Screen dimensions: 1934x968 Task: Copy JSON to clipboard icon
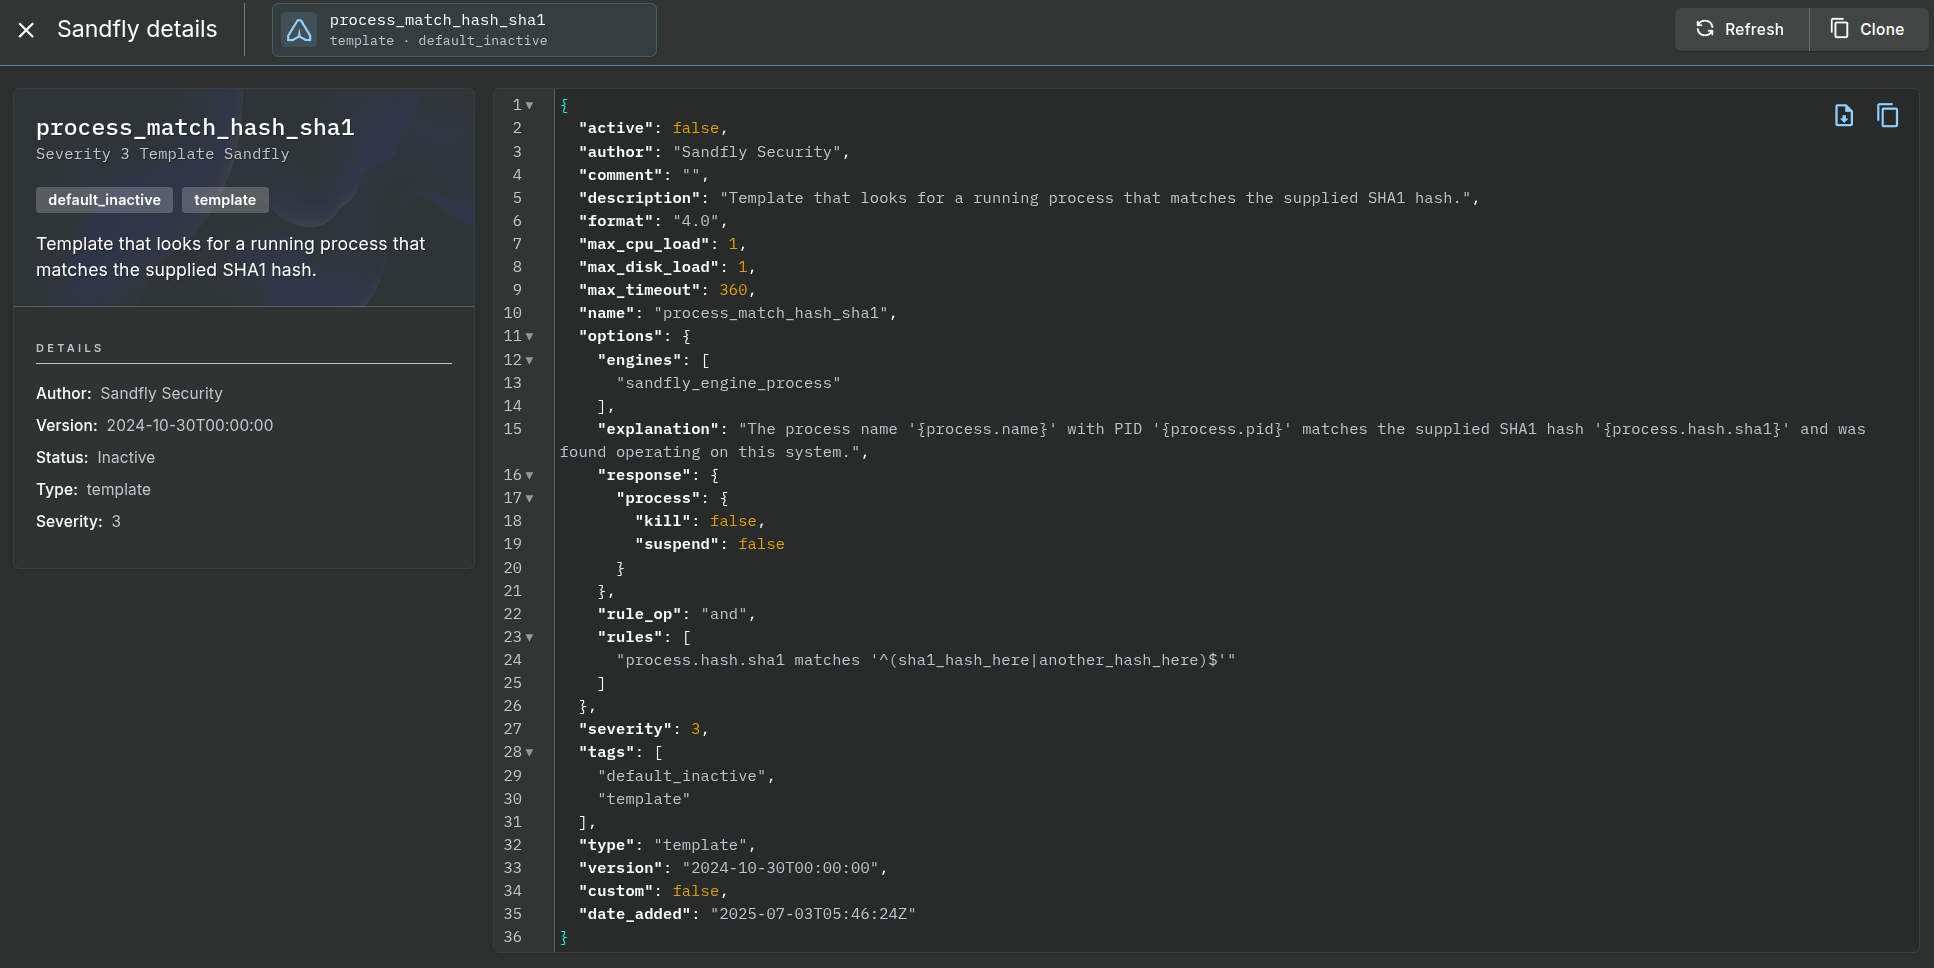pyautogui.click(x=1888, y=116)
